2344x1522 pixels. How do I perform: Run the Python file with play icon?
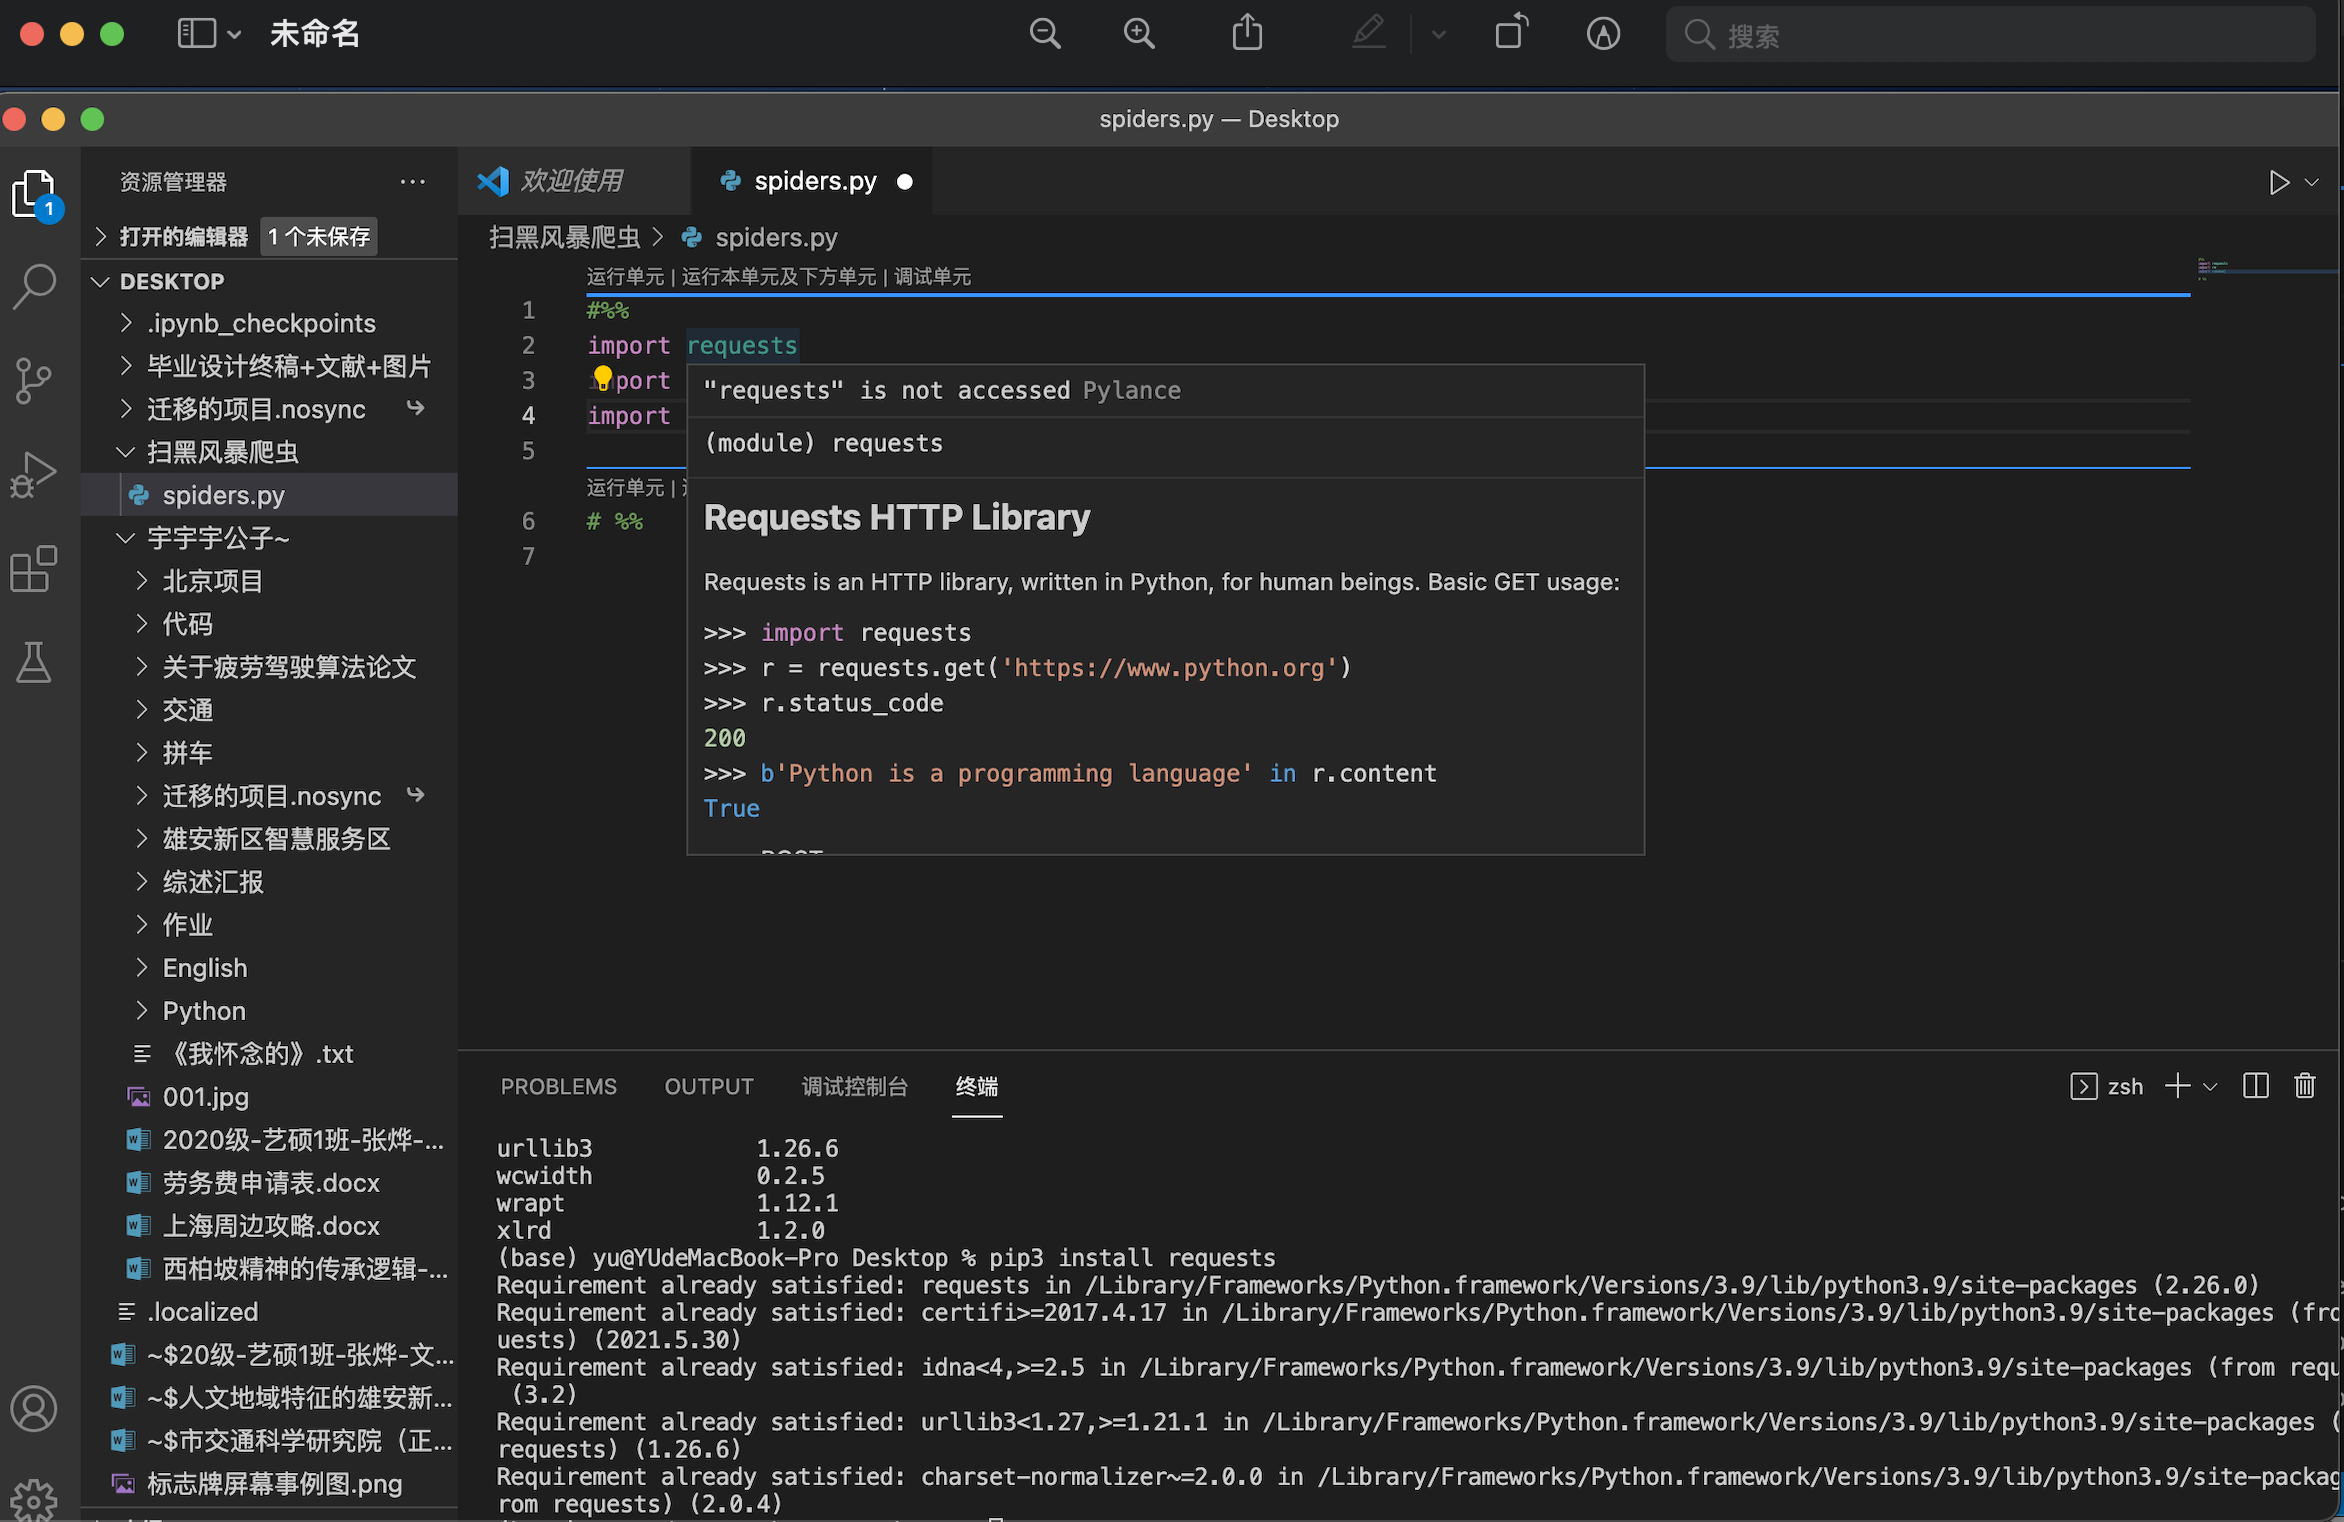pyautogui.click(x=2279, y=182)
